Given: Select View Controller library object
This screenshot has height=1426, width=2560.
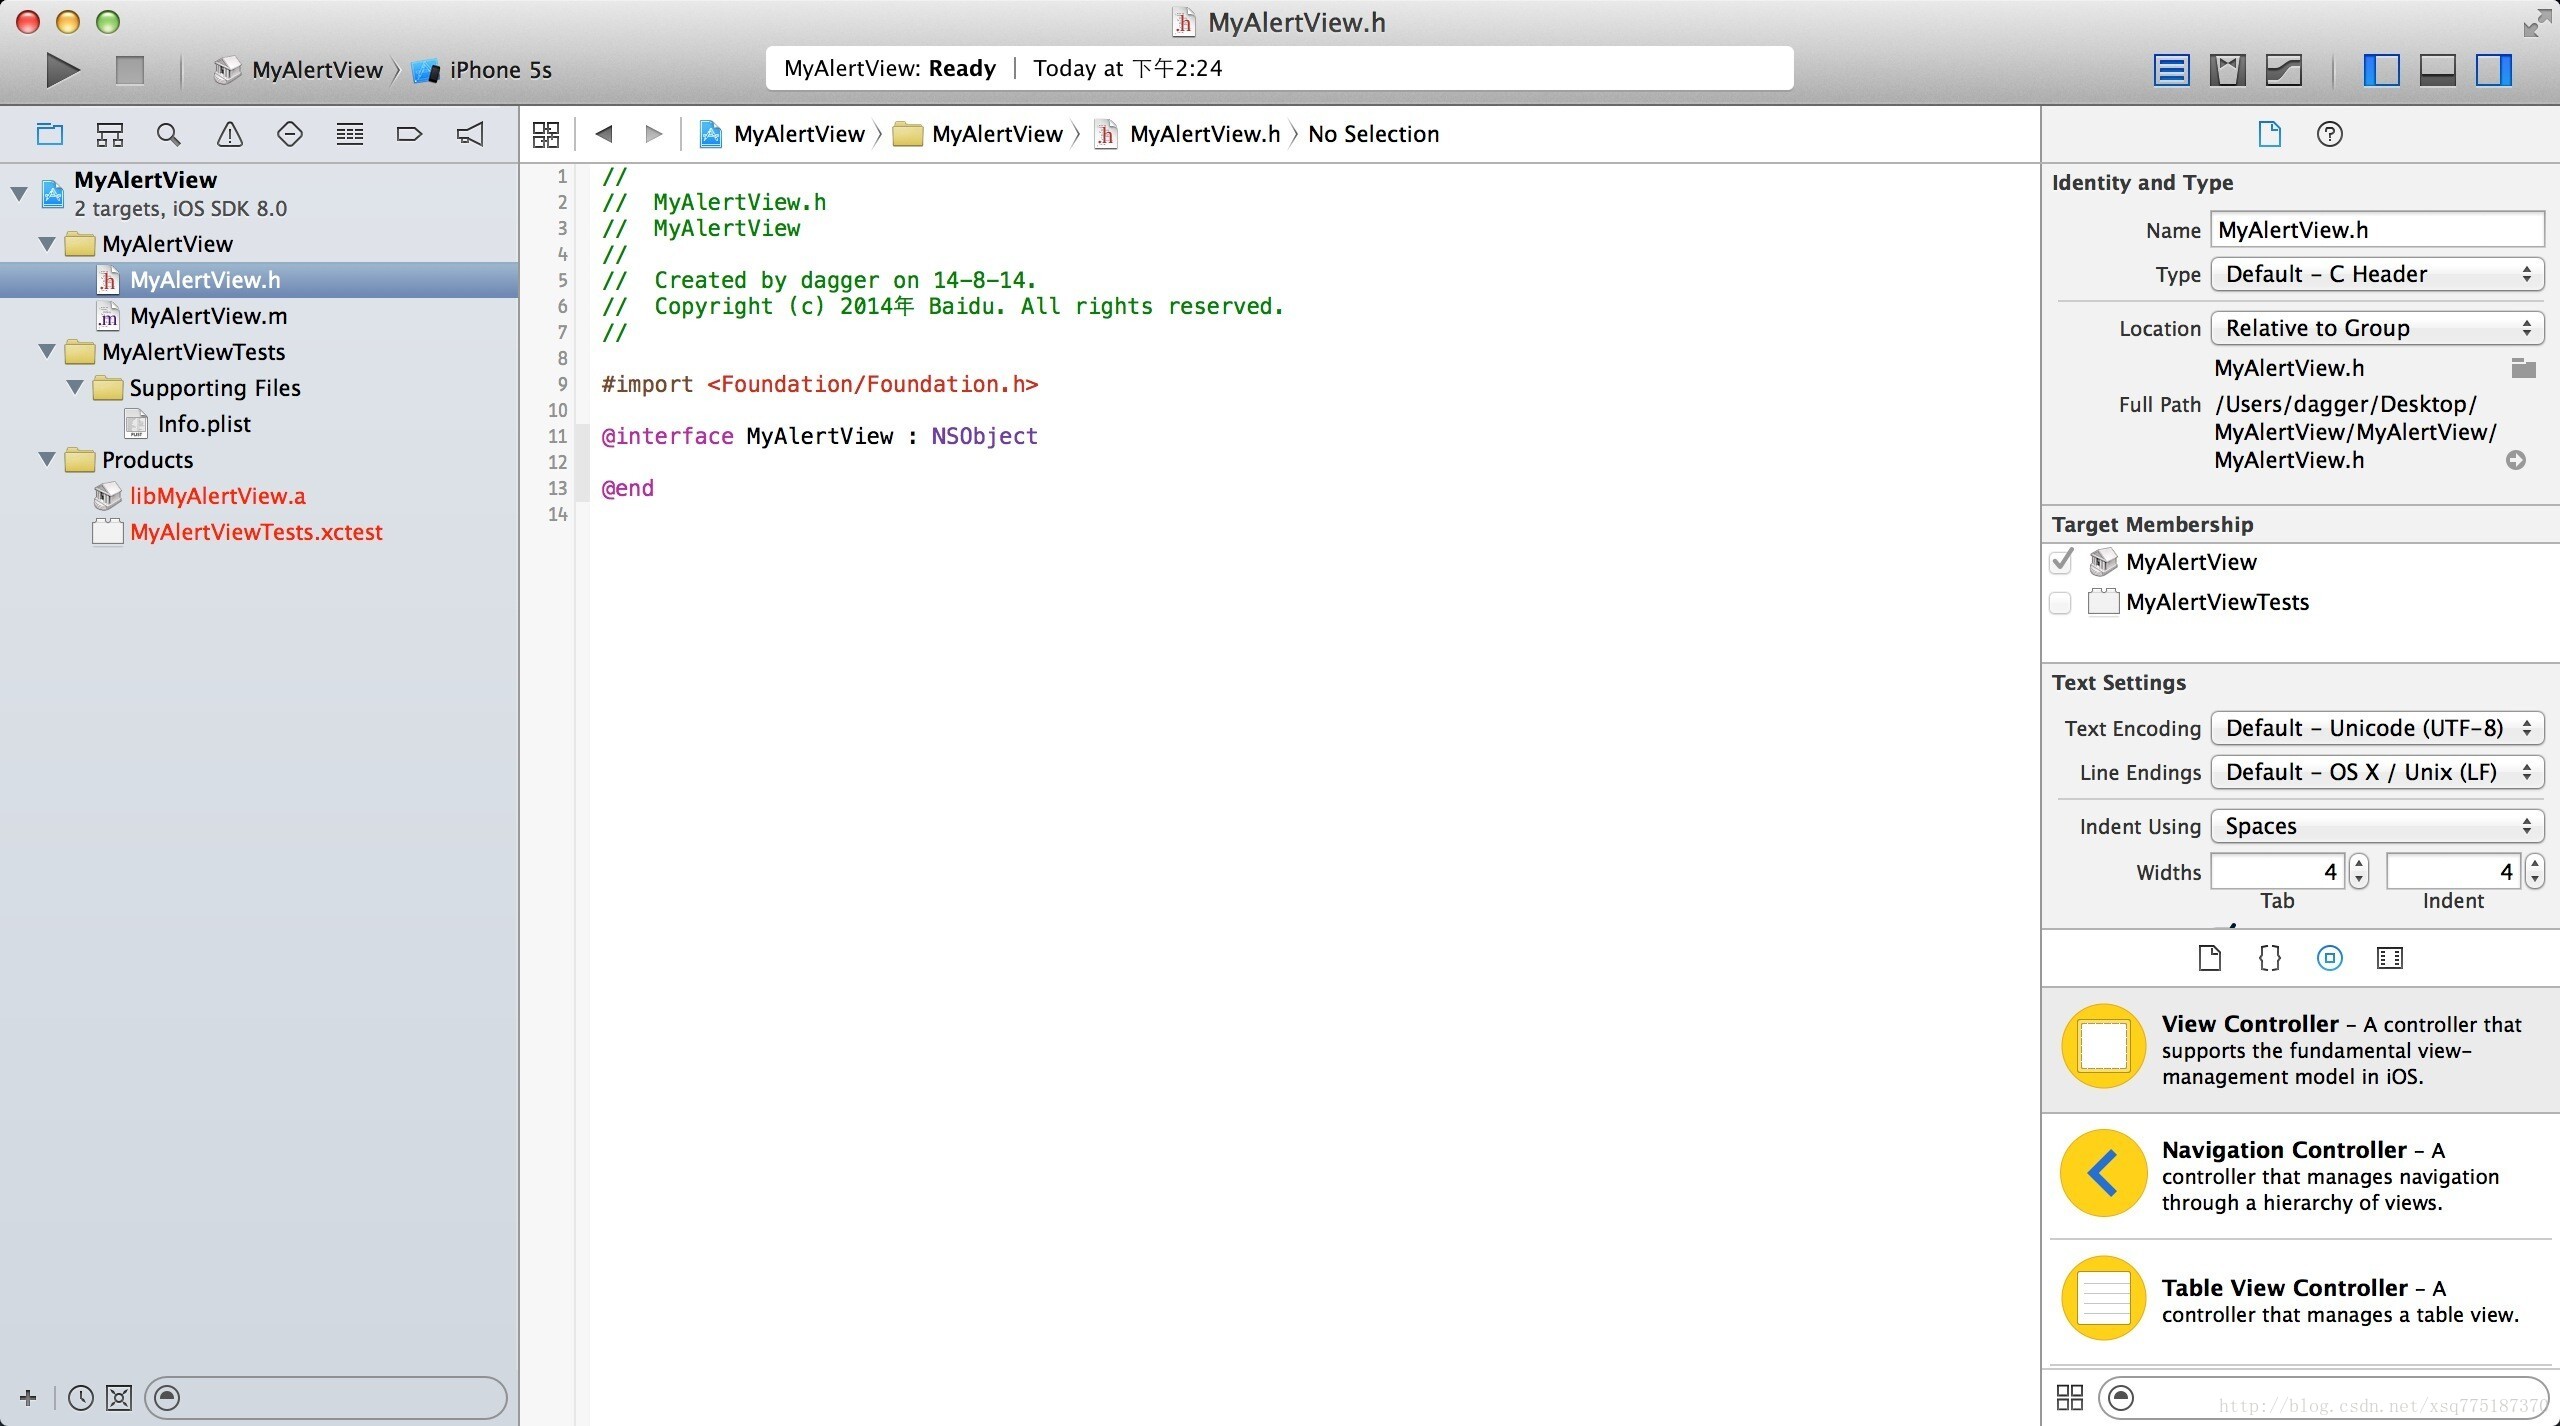Looking at the screenshot, I should coord(2300,1049).
